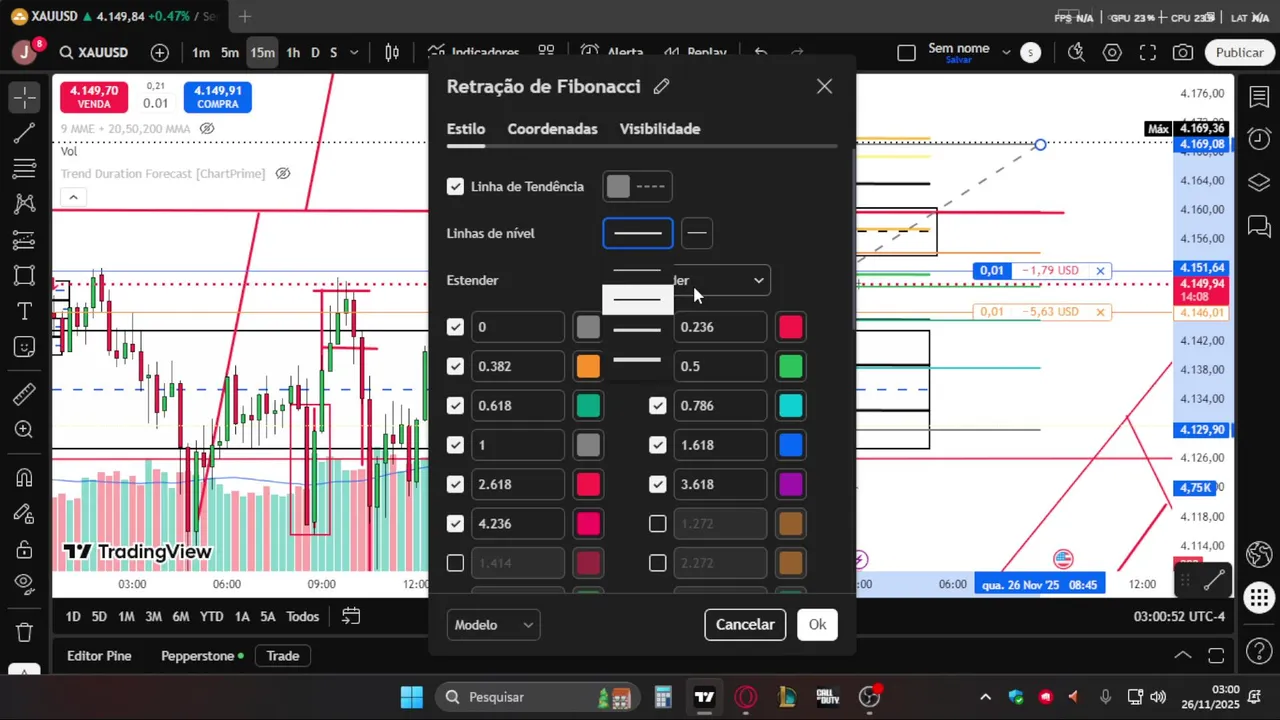Close the Fibonacci settings dialog

pos(824,87)
